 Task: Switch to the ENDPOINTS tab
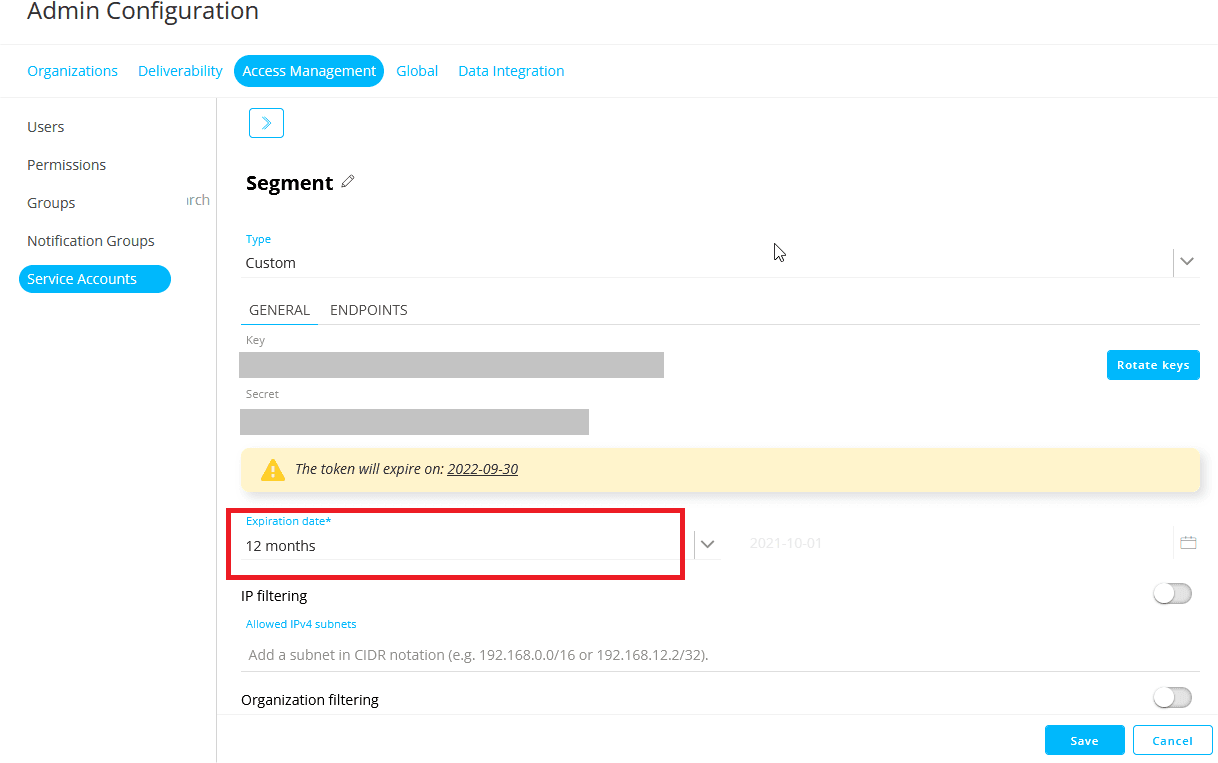[x=368, y=310]
